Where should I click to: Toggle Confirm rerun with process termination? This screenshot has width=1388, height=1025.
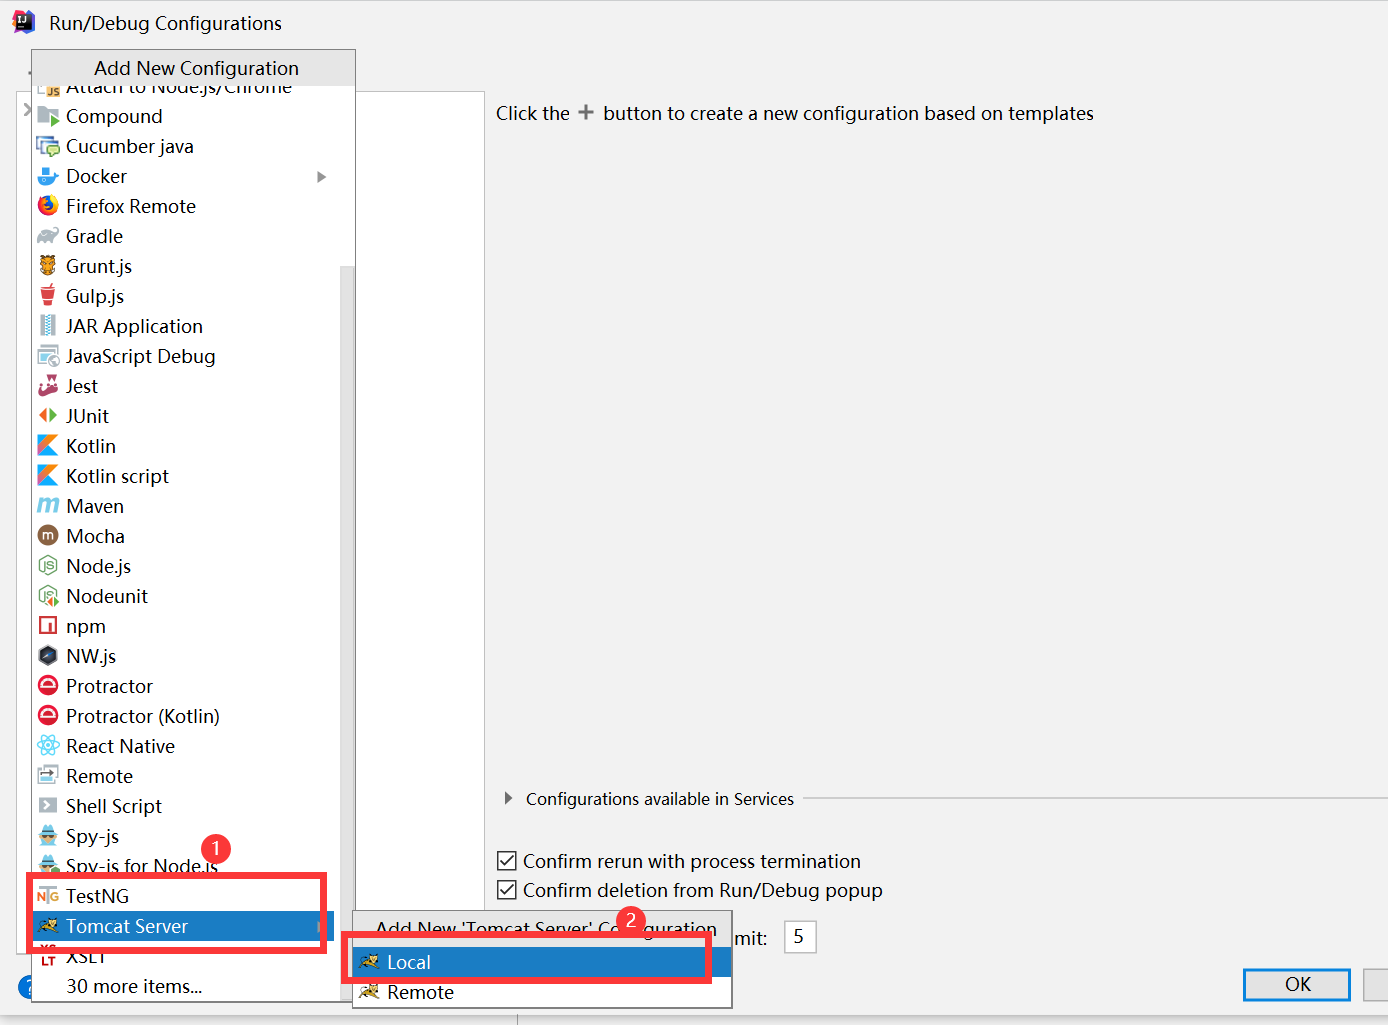tap(507, 861)
